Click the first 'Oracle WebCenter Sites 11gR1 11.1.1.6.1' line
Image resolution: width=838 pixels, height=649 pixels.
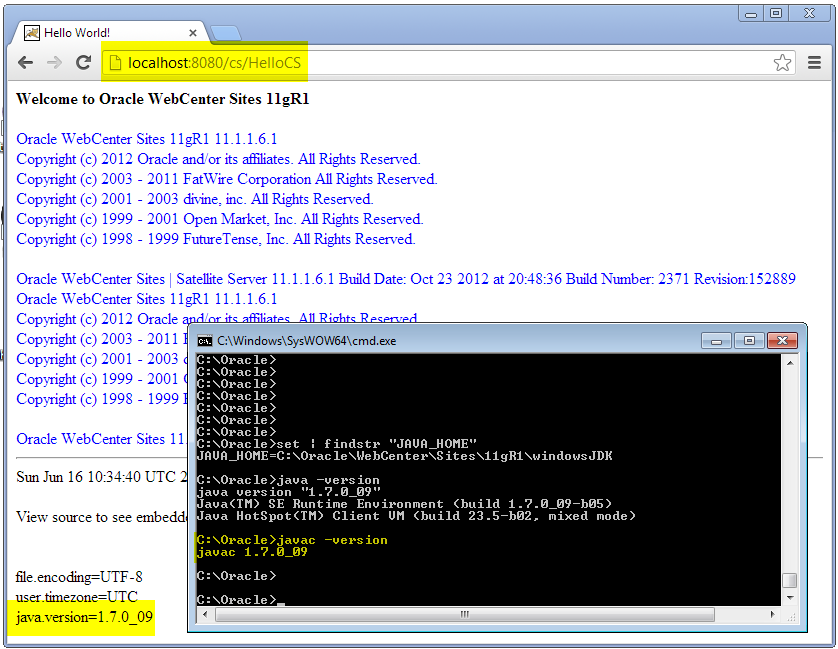147,139
